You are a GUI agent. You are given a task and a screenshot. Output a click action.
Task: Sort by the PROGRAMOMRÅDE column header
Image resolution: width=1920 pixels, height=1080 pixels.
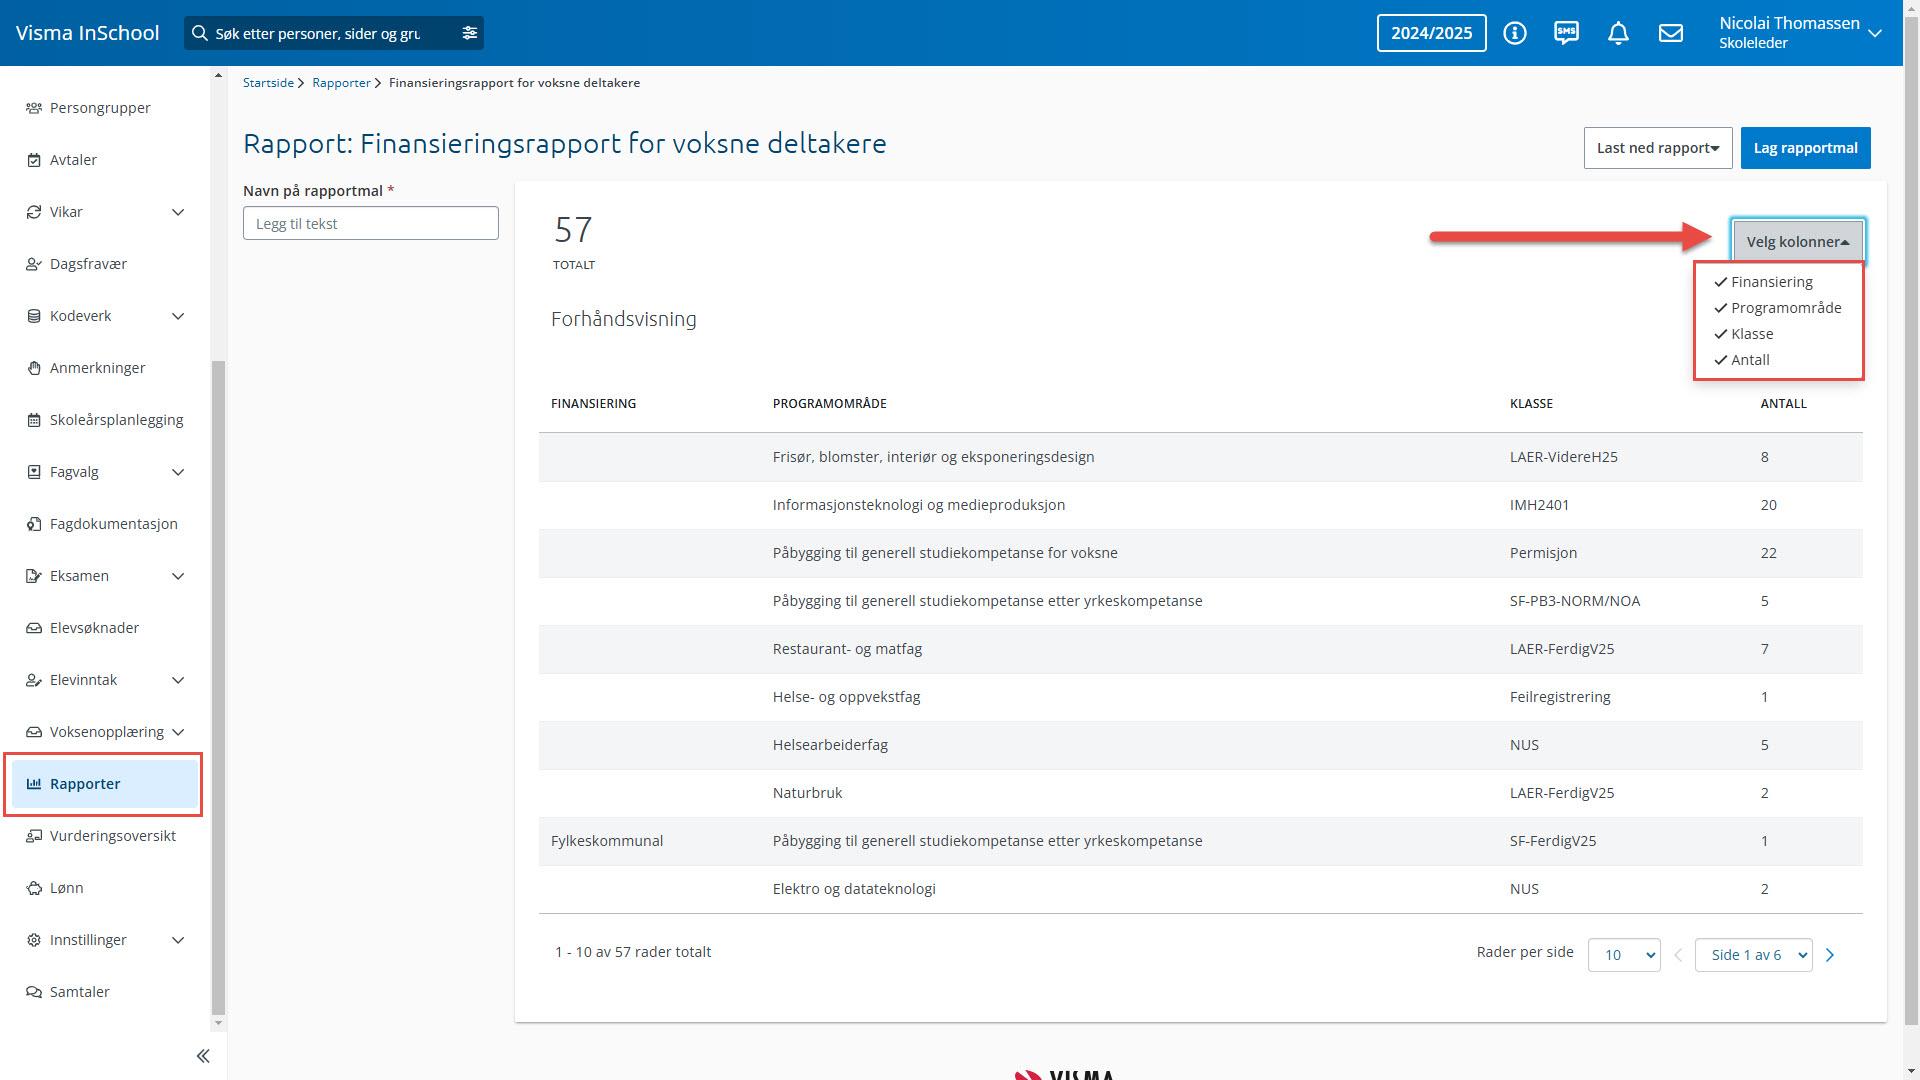[x=829, y=404]
